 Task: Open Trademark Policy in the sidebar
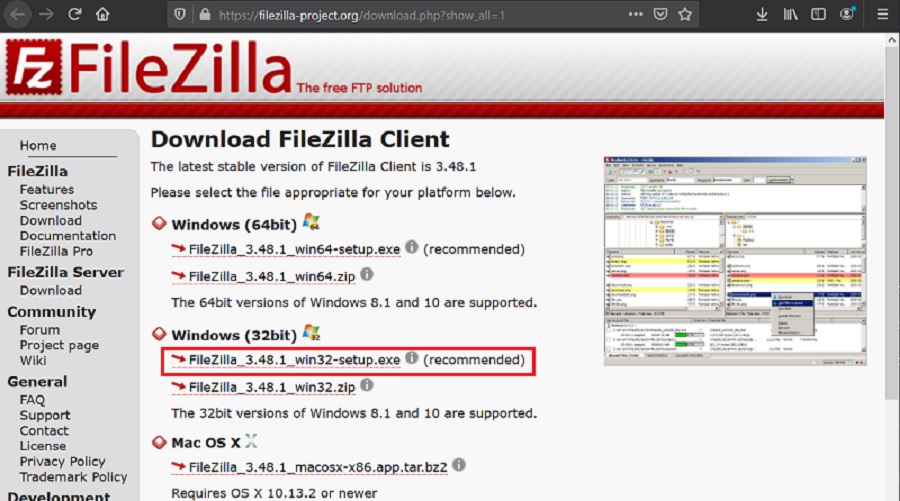coord(73,477)
